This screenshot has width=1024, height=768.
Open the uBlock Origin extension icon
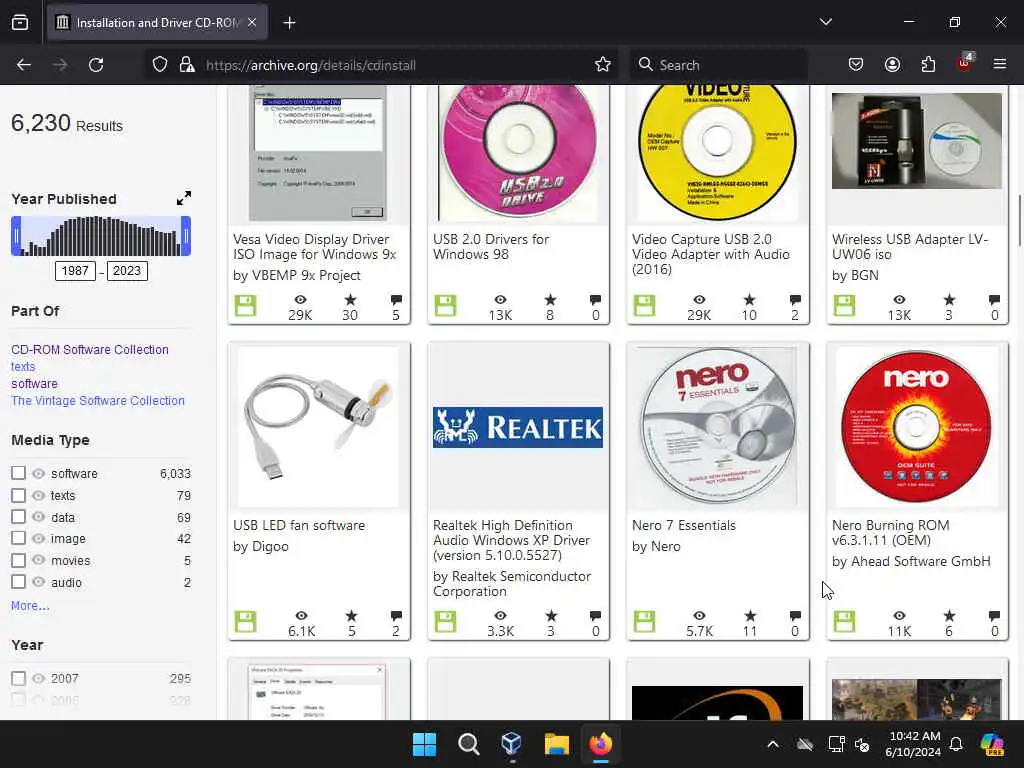point(964,63)
